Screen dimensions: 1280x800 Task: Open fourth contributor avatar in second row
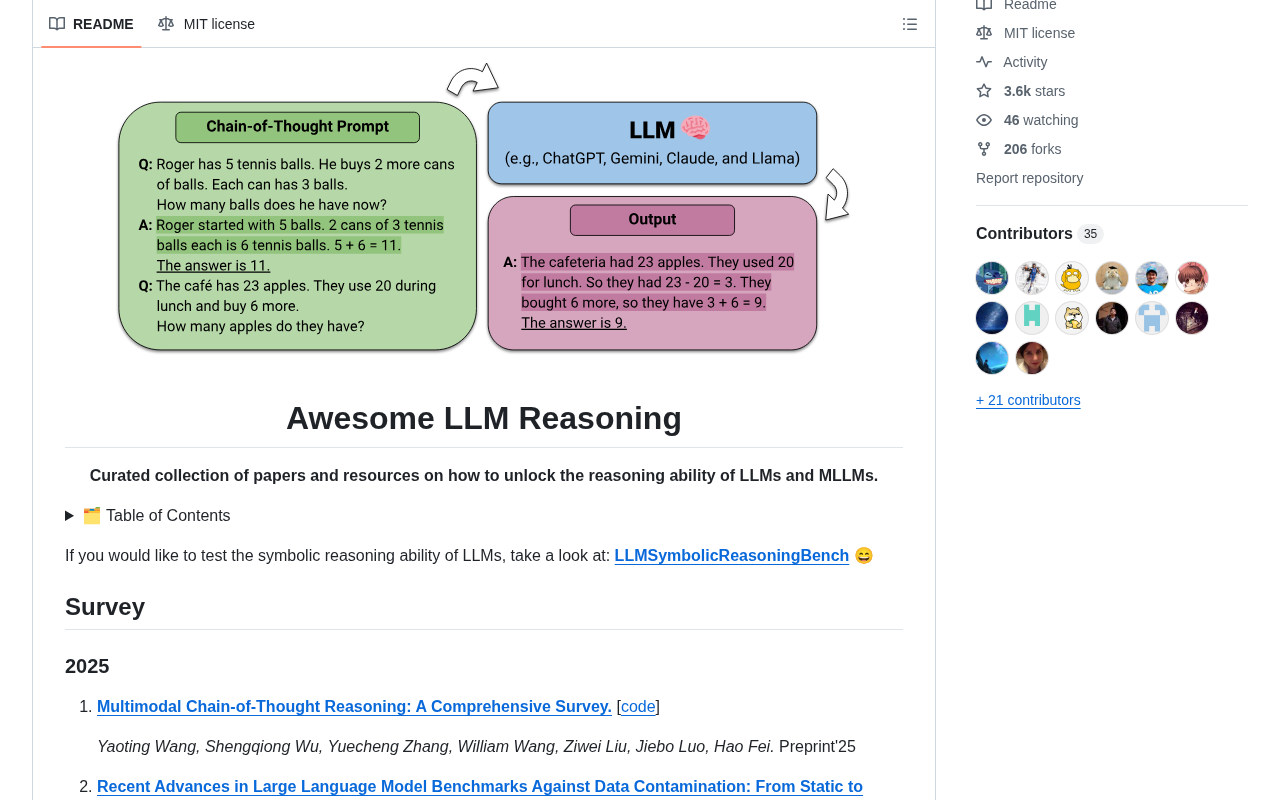[1112, 318]
